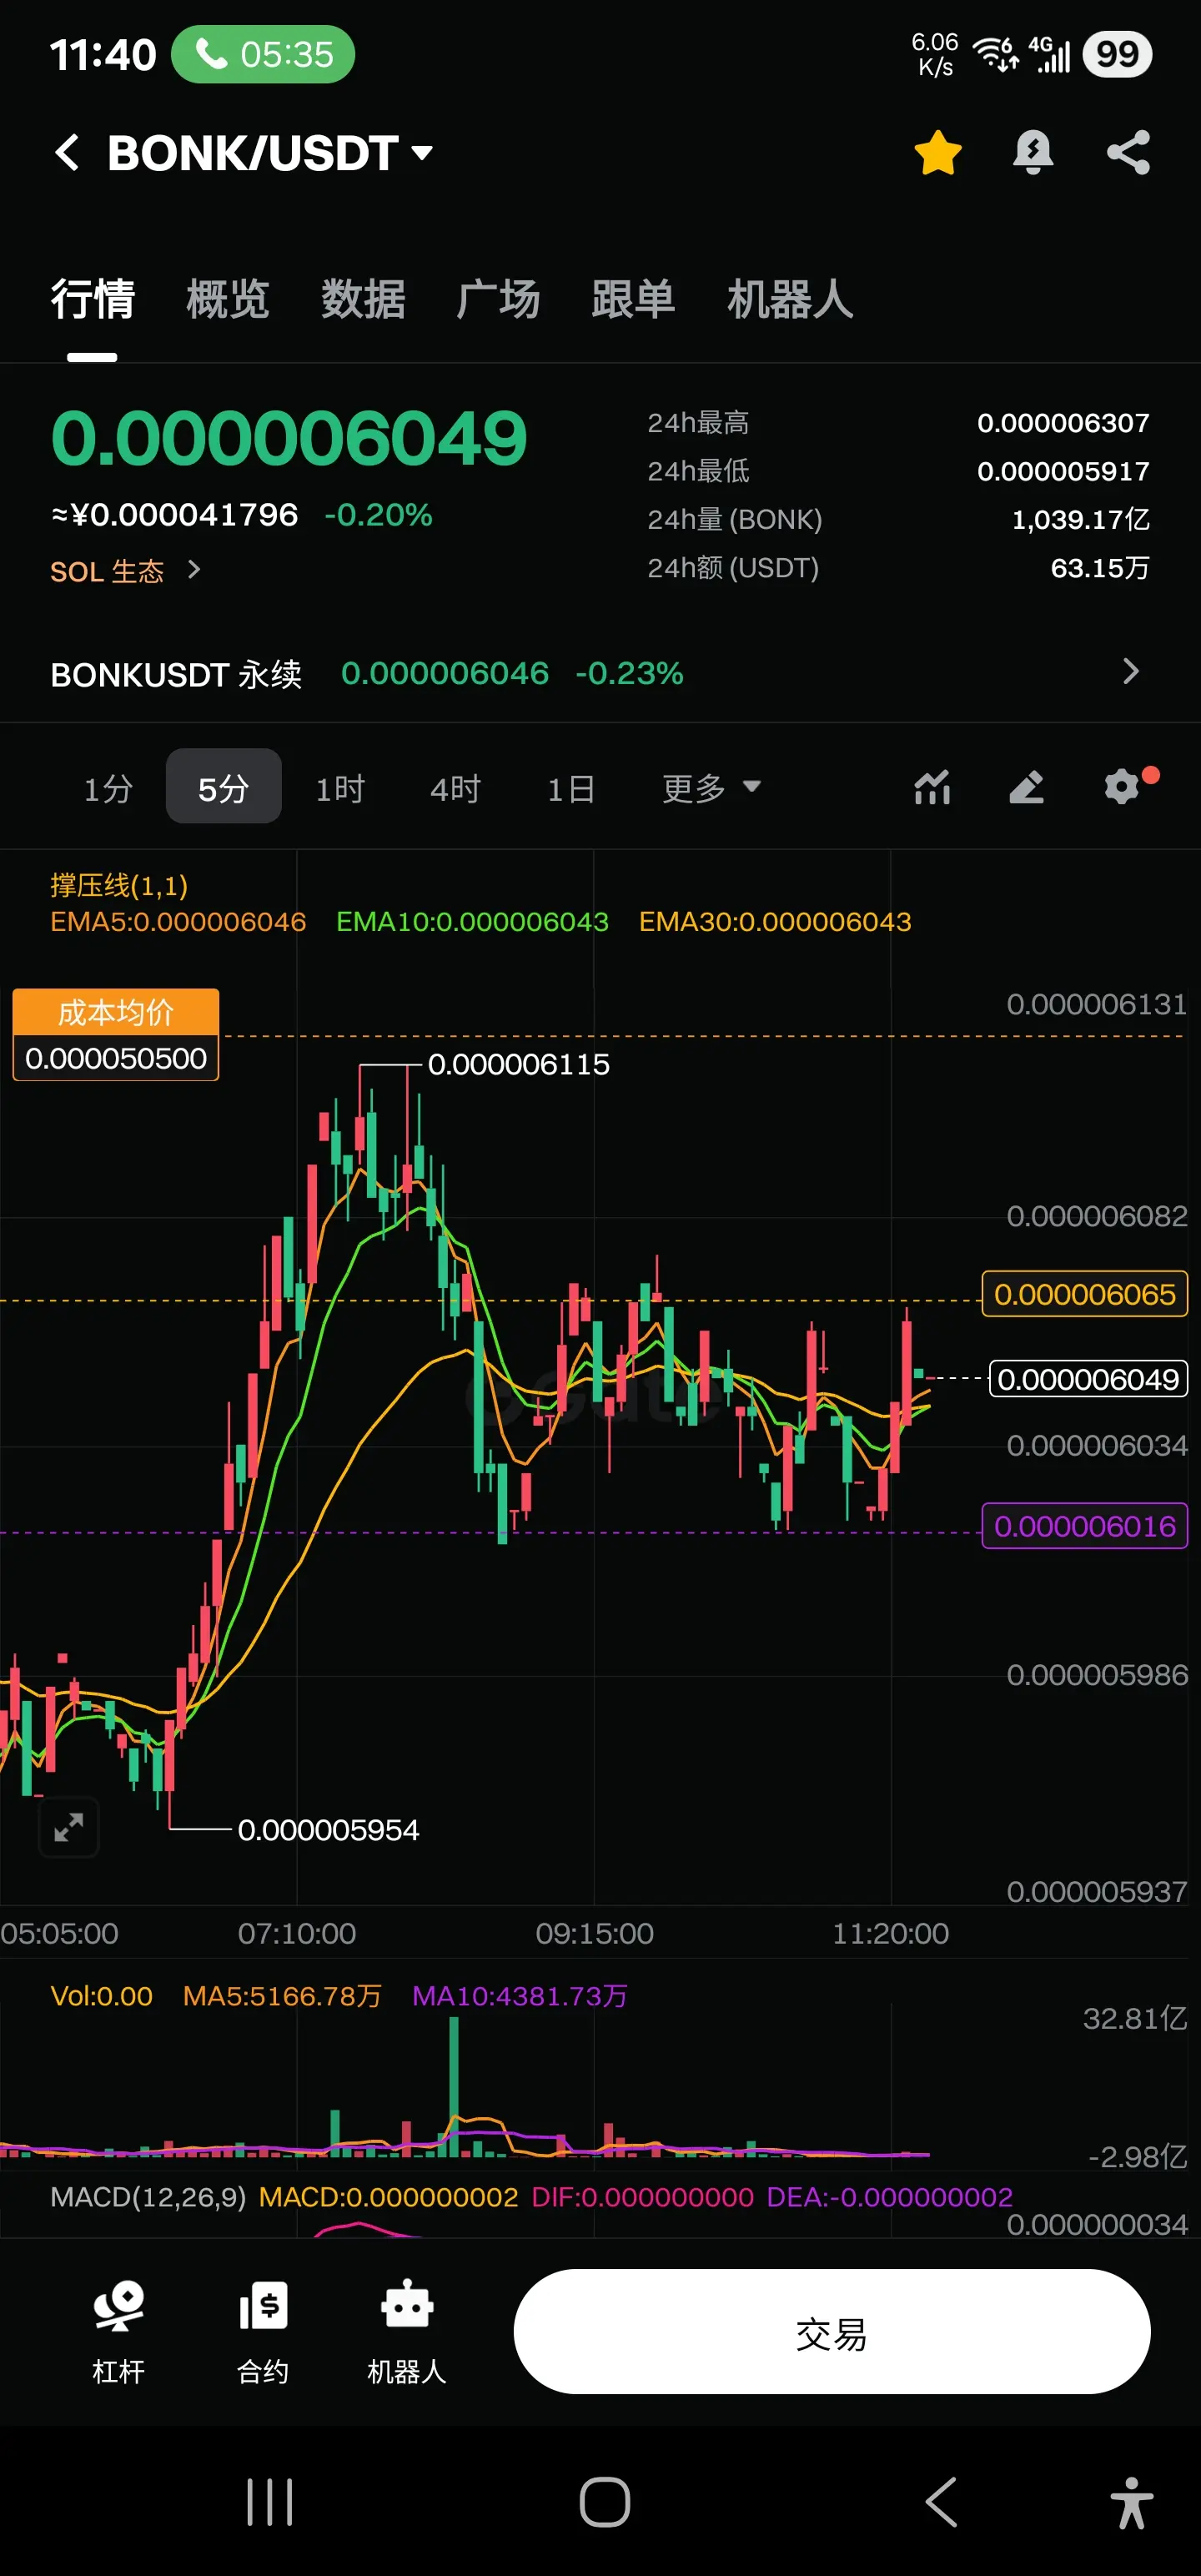1201x2576 pixels.
Task: Open the SOL 生态 category link
Action: (x=126, y=571)
